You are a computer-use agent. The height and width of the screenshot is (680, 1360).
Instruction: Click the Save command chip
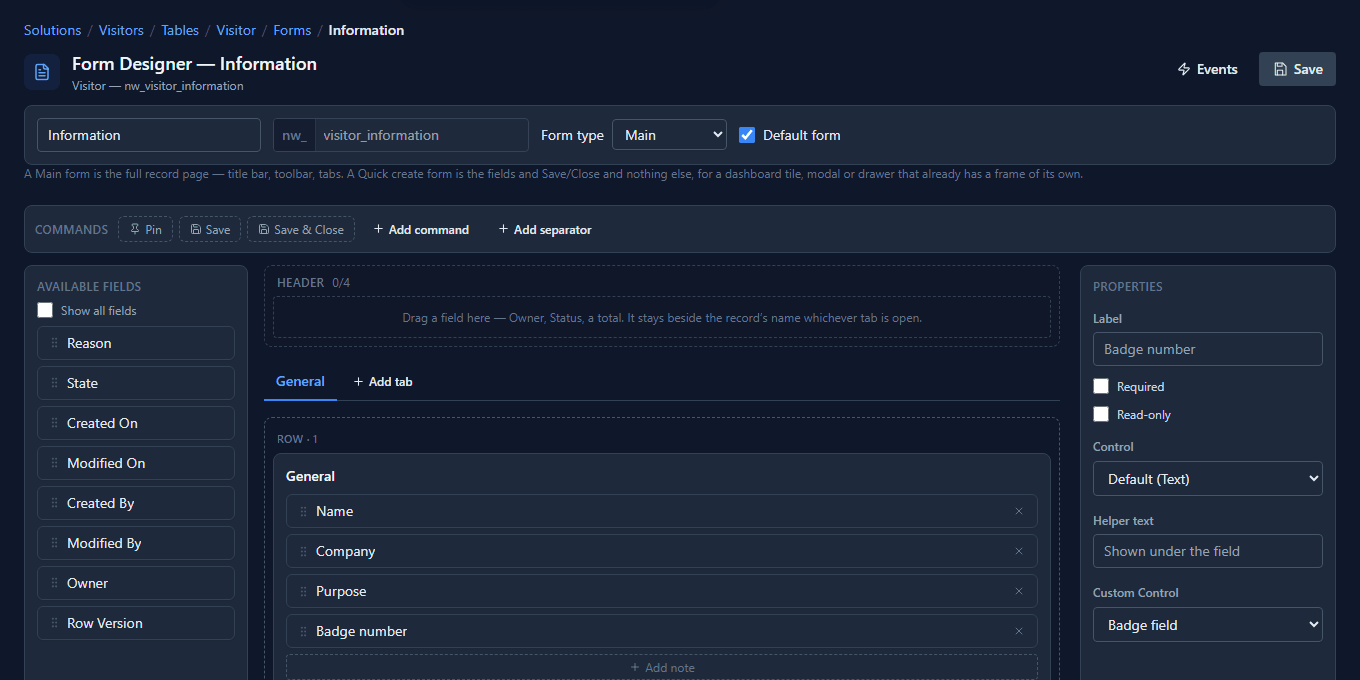210,229
